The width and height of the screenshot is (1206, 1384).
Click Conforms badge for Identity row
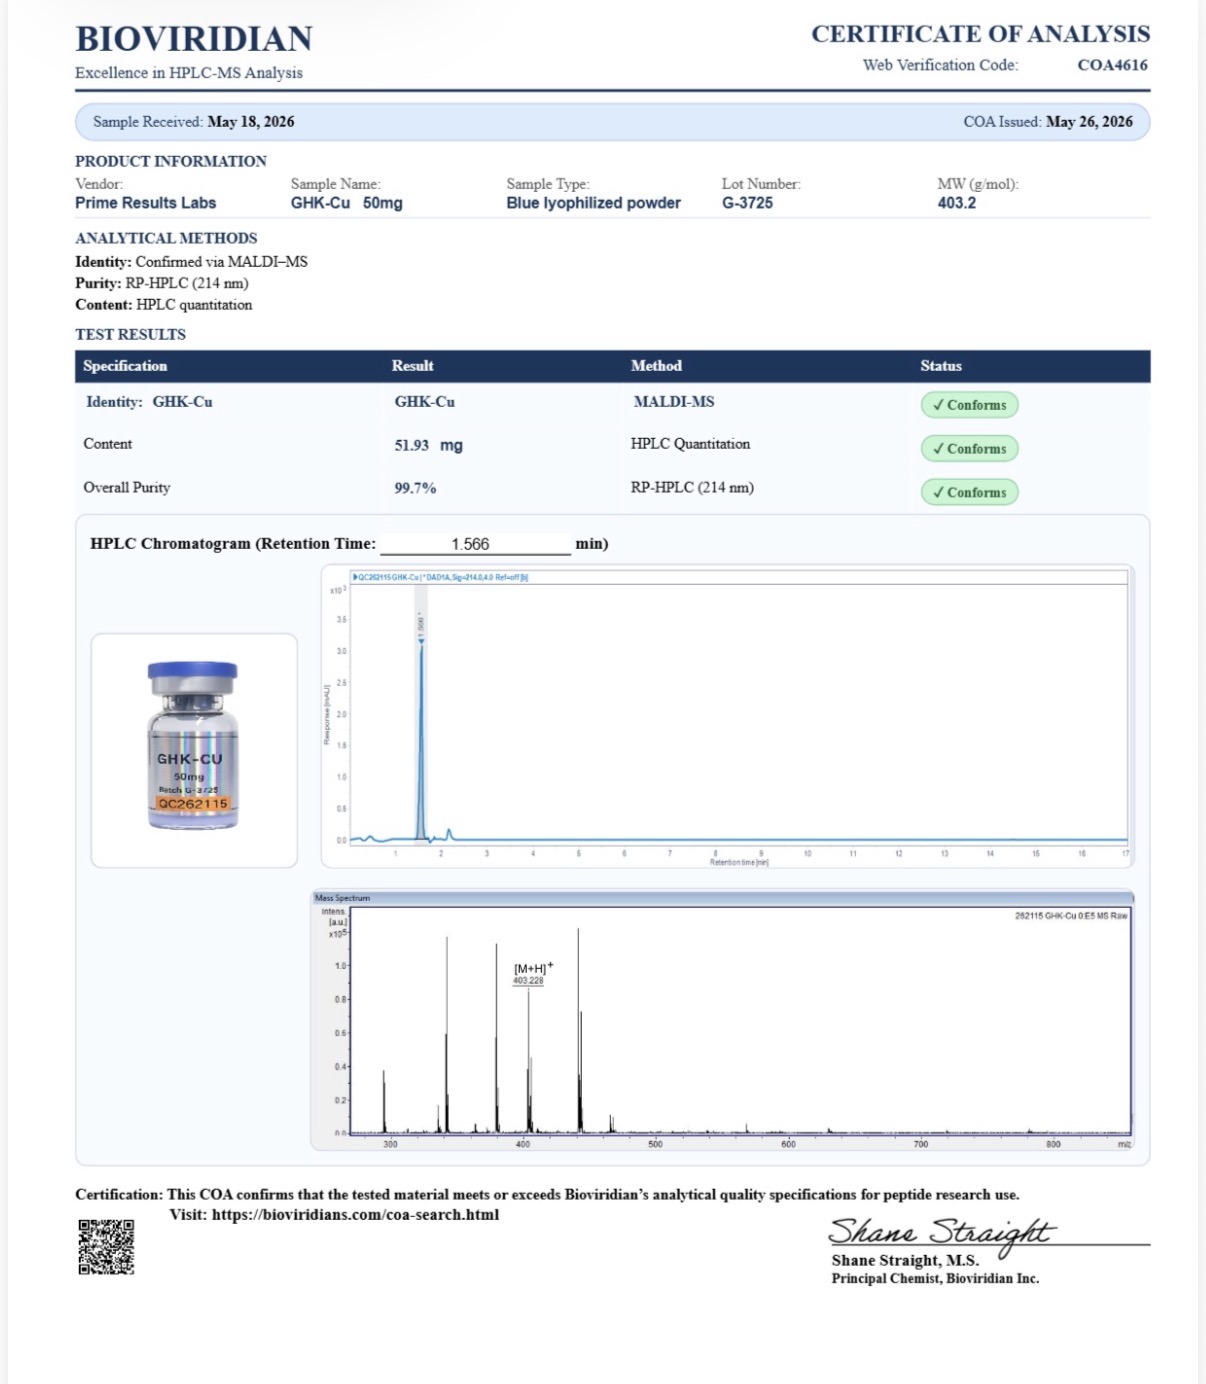[x=969, y=405]
